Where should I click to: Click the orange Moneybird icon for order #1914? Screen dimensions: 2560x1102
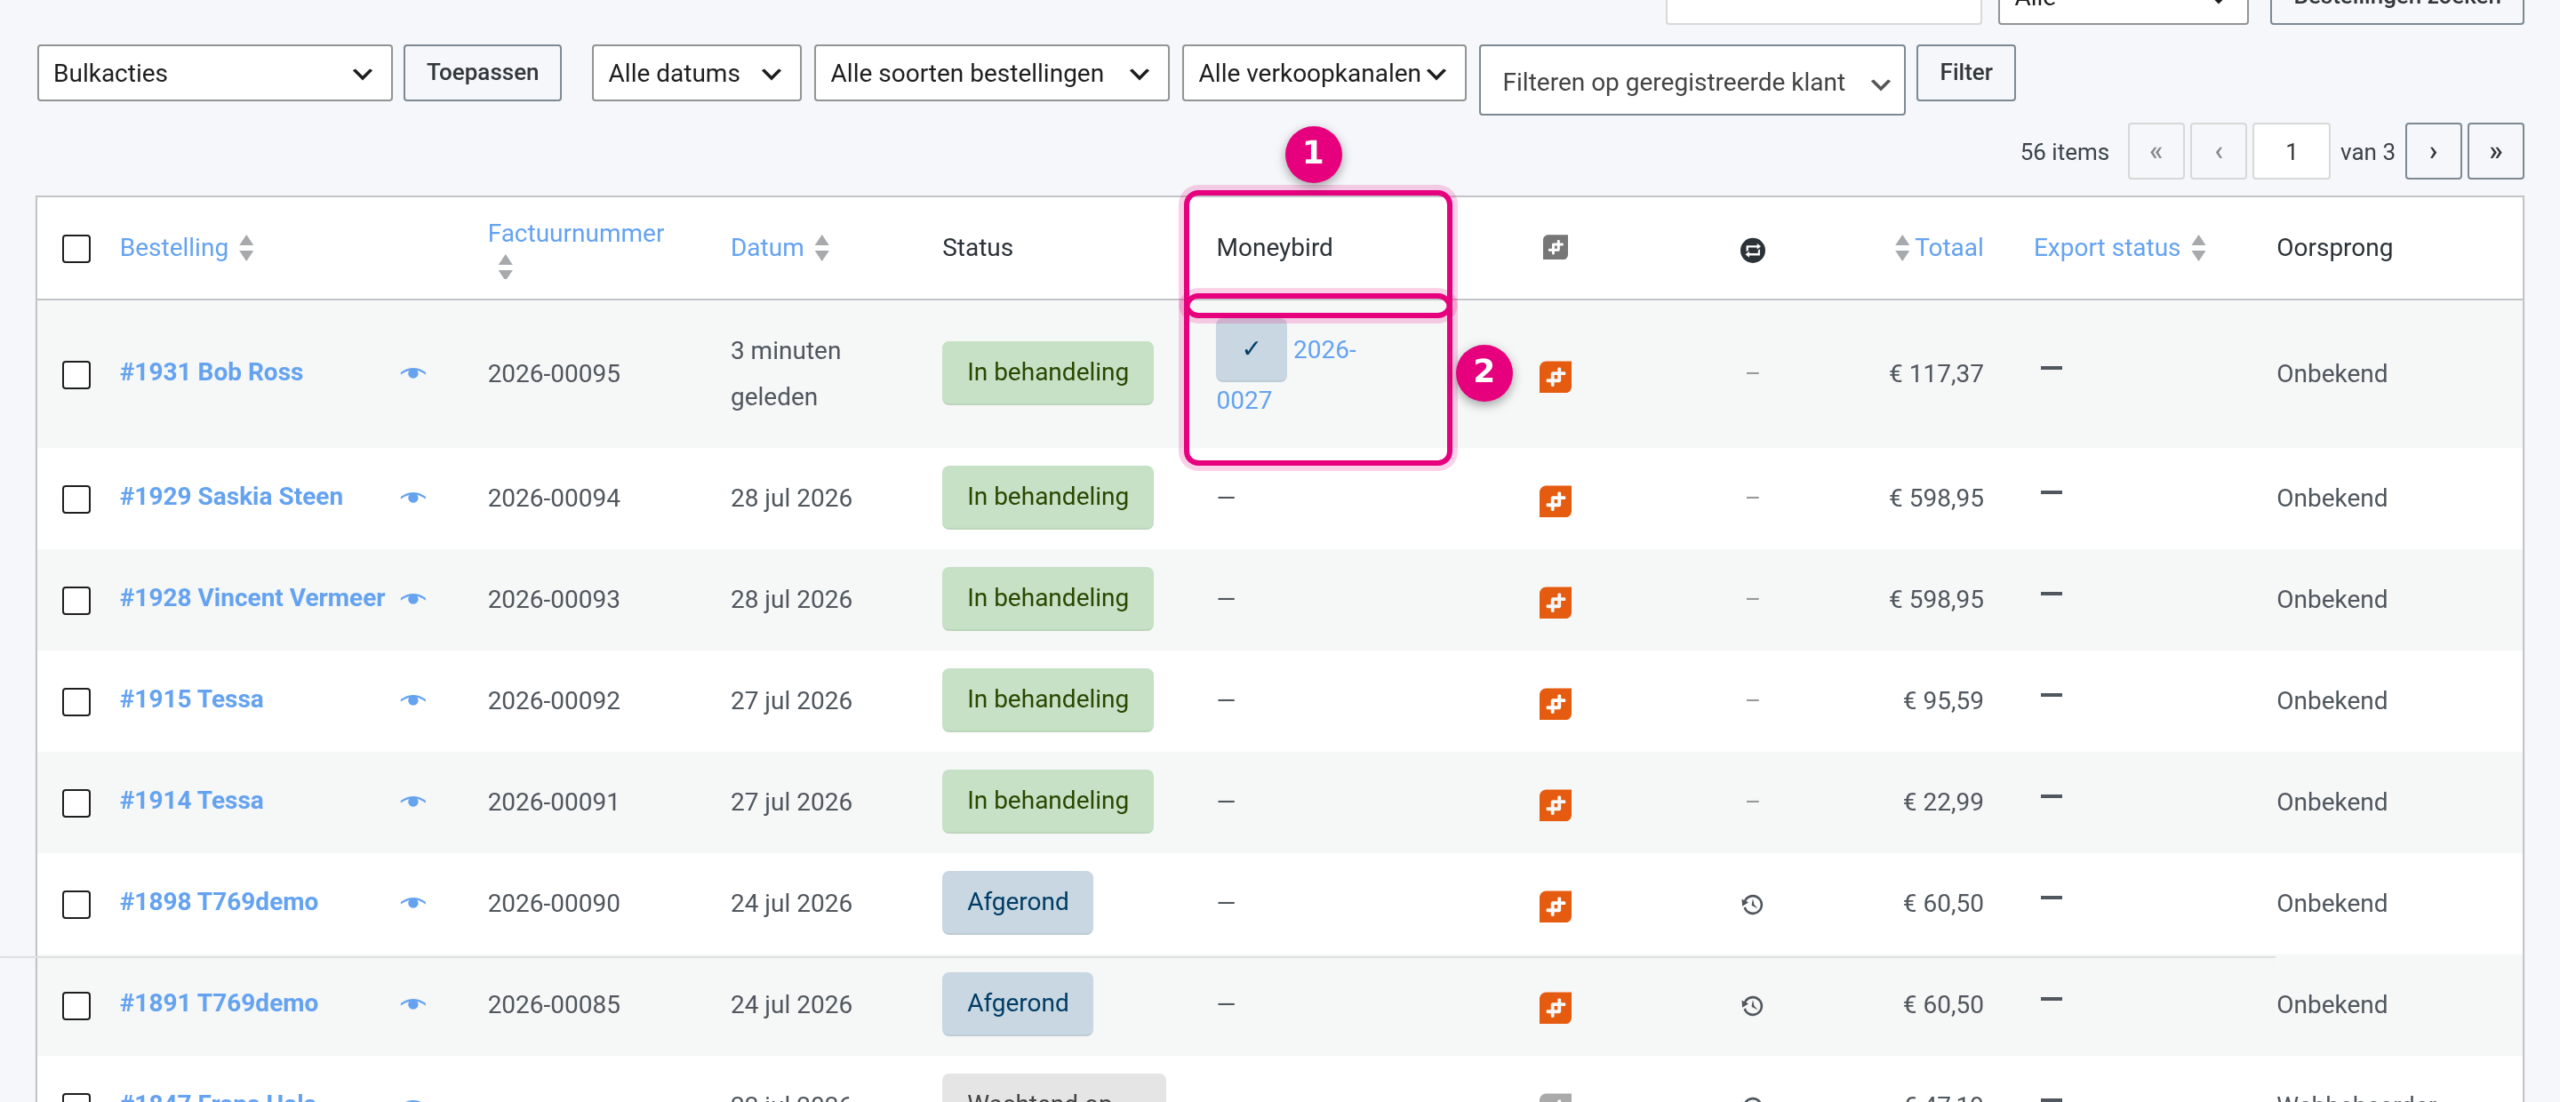(x=1555, y=805)
